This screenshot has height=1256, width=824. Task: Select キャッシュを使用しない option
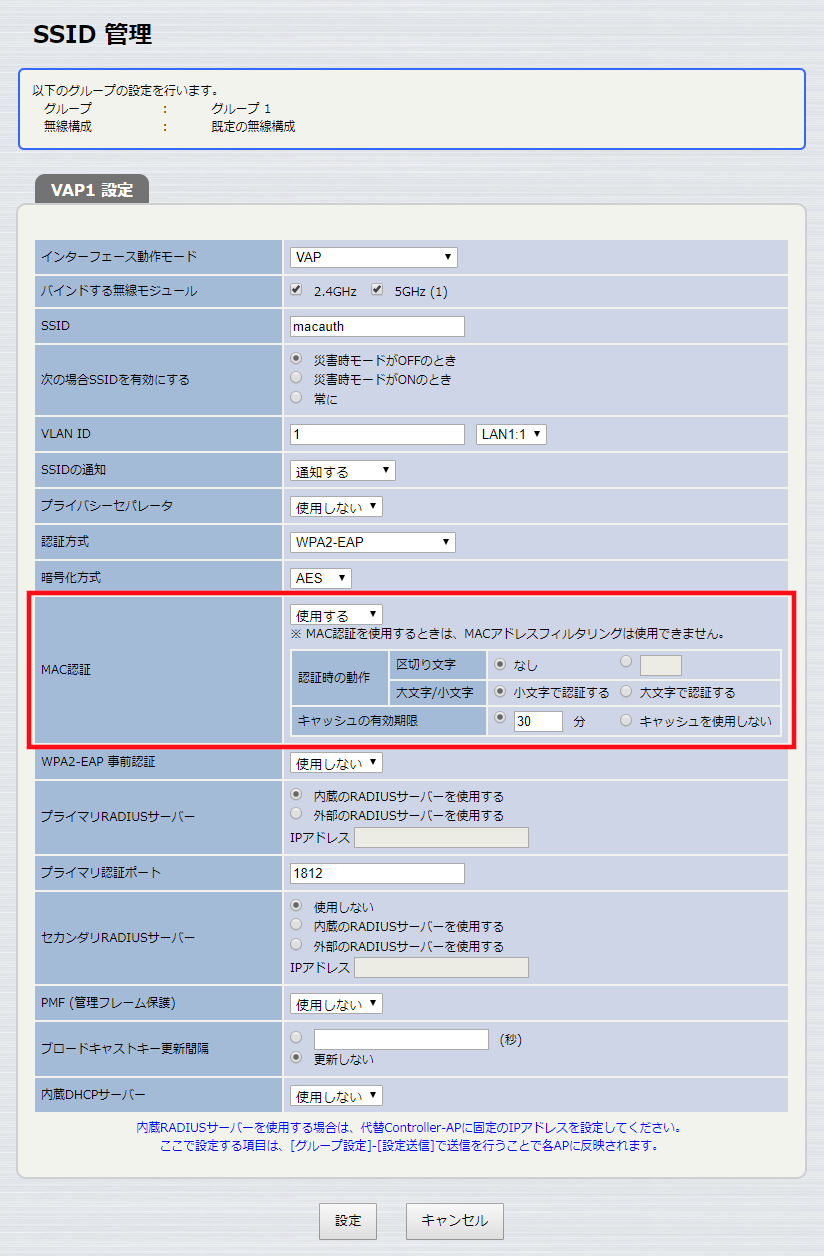pyautogui.click(x=625, y=718)
